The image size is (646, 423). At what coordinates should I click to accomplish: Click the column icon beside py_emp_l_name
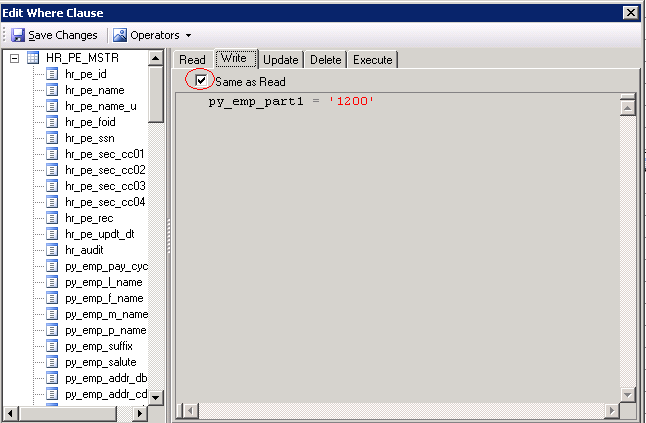53,282
